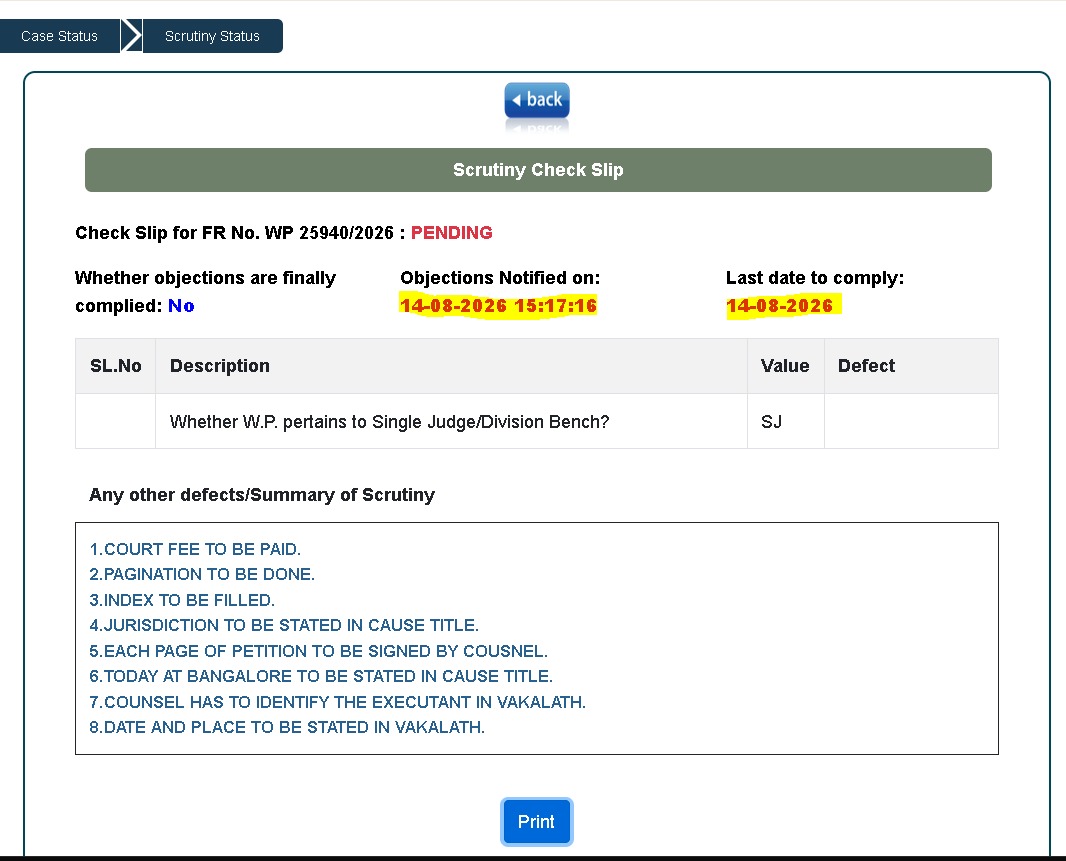Click the DATE AND PLACE IN VAKALATH line
1066x861 pixels.
point(287,727)
